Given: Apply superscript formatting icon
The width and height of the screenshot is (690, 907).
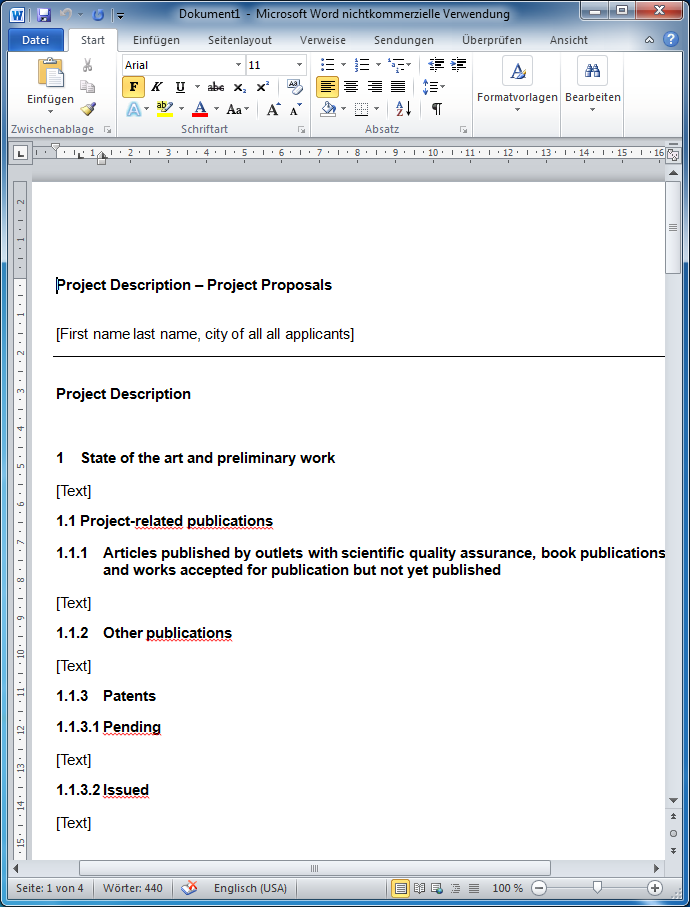Looking at the screenshot, I should pyautogui.click(x=263, y=87).
